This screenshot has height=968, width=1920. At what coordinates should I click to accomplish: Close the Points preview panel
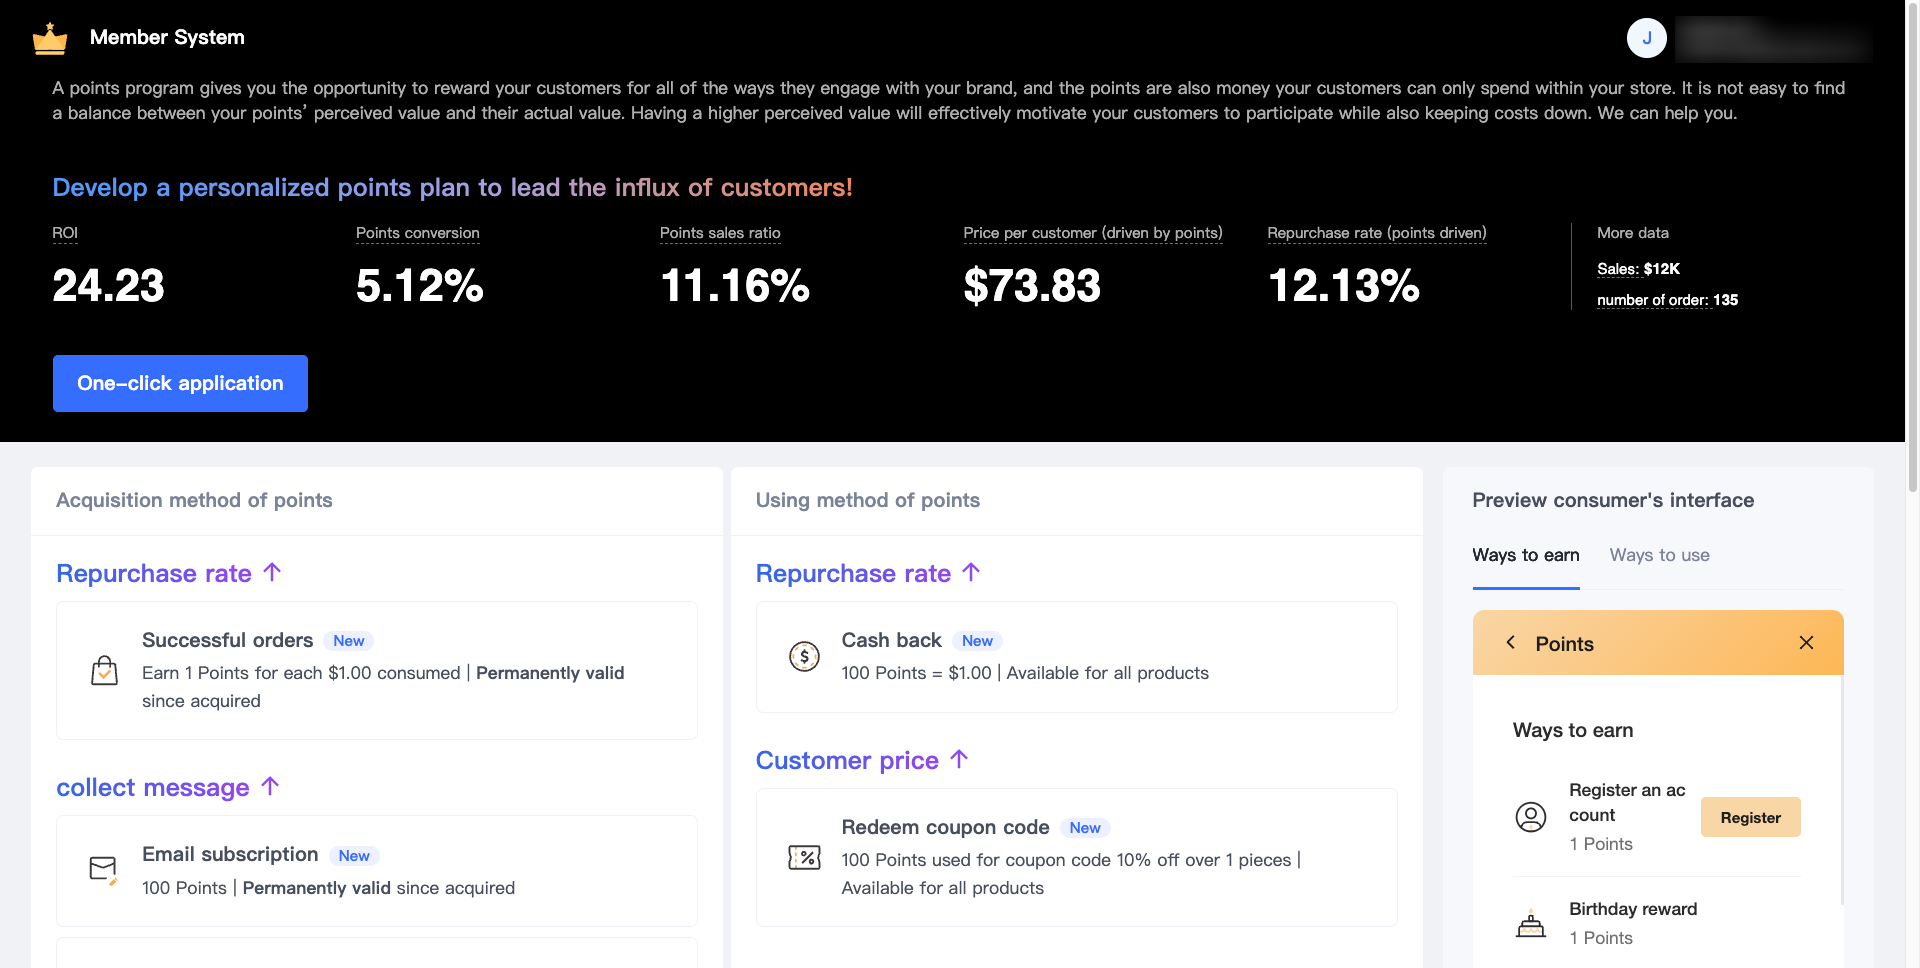[x=1806, y=643]
